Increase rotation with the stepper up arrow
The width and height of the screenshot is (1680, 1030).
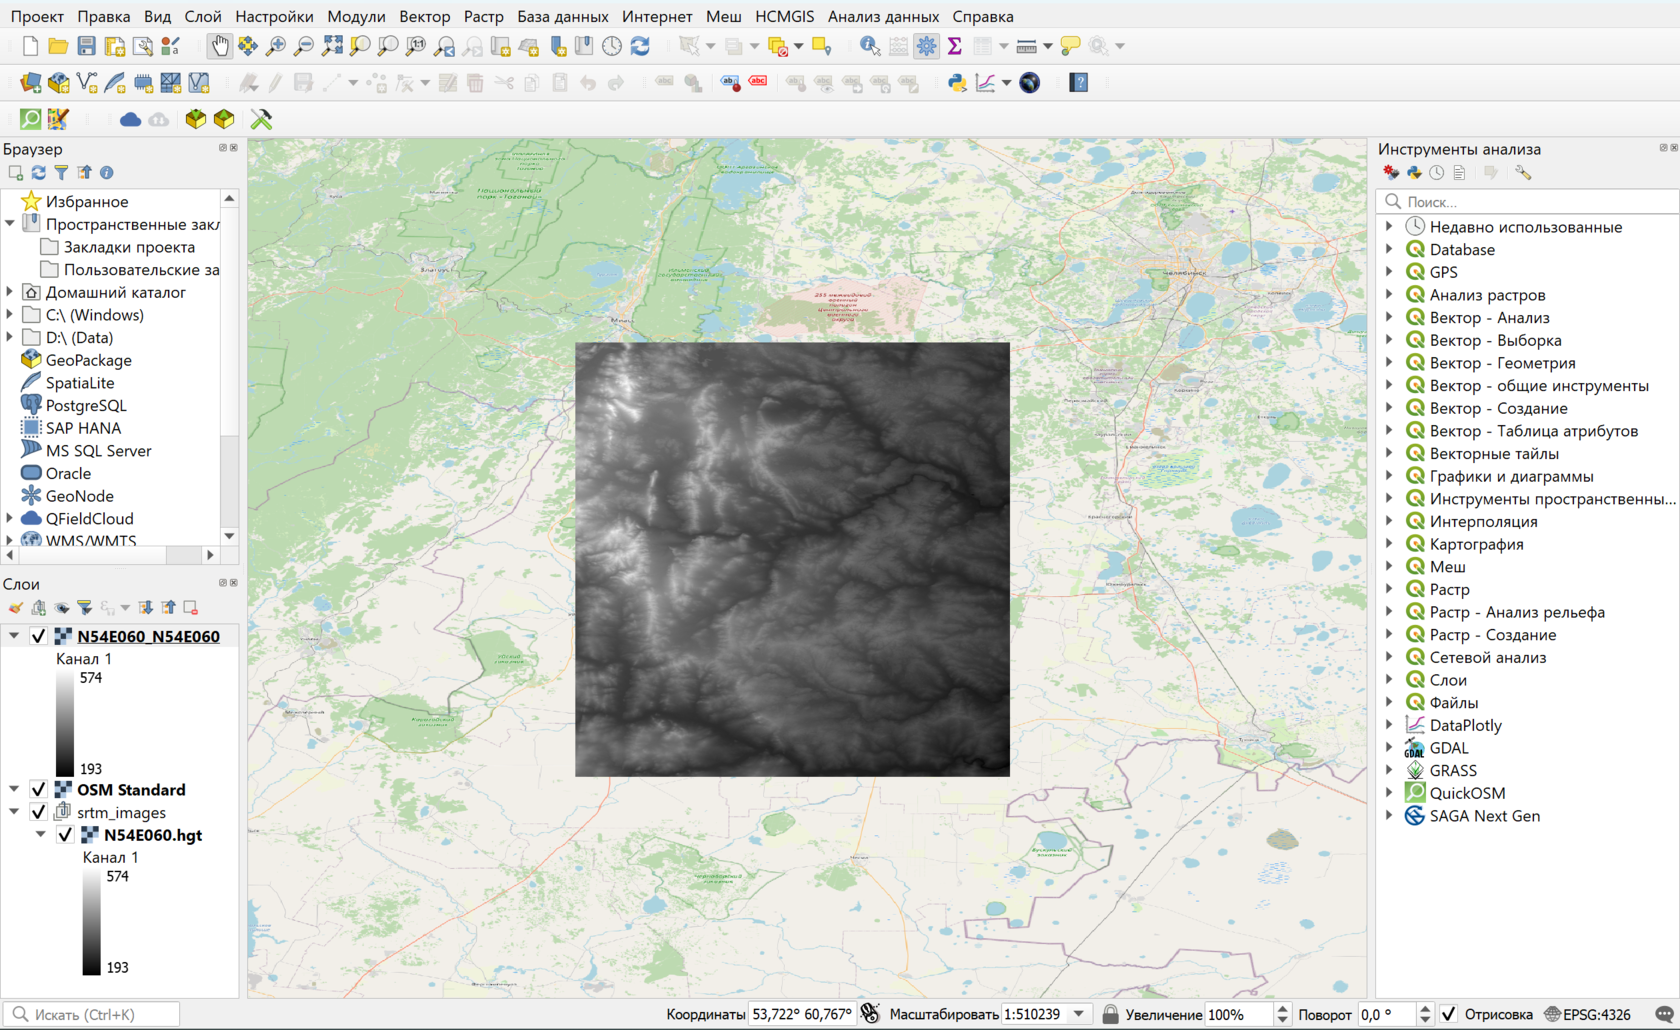[1426, 1008]
